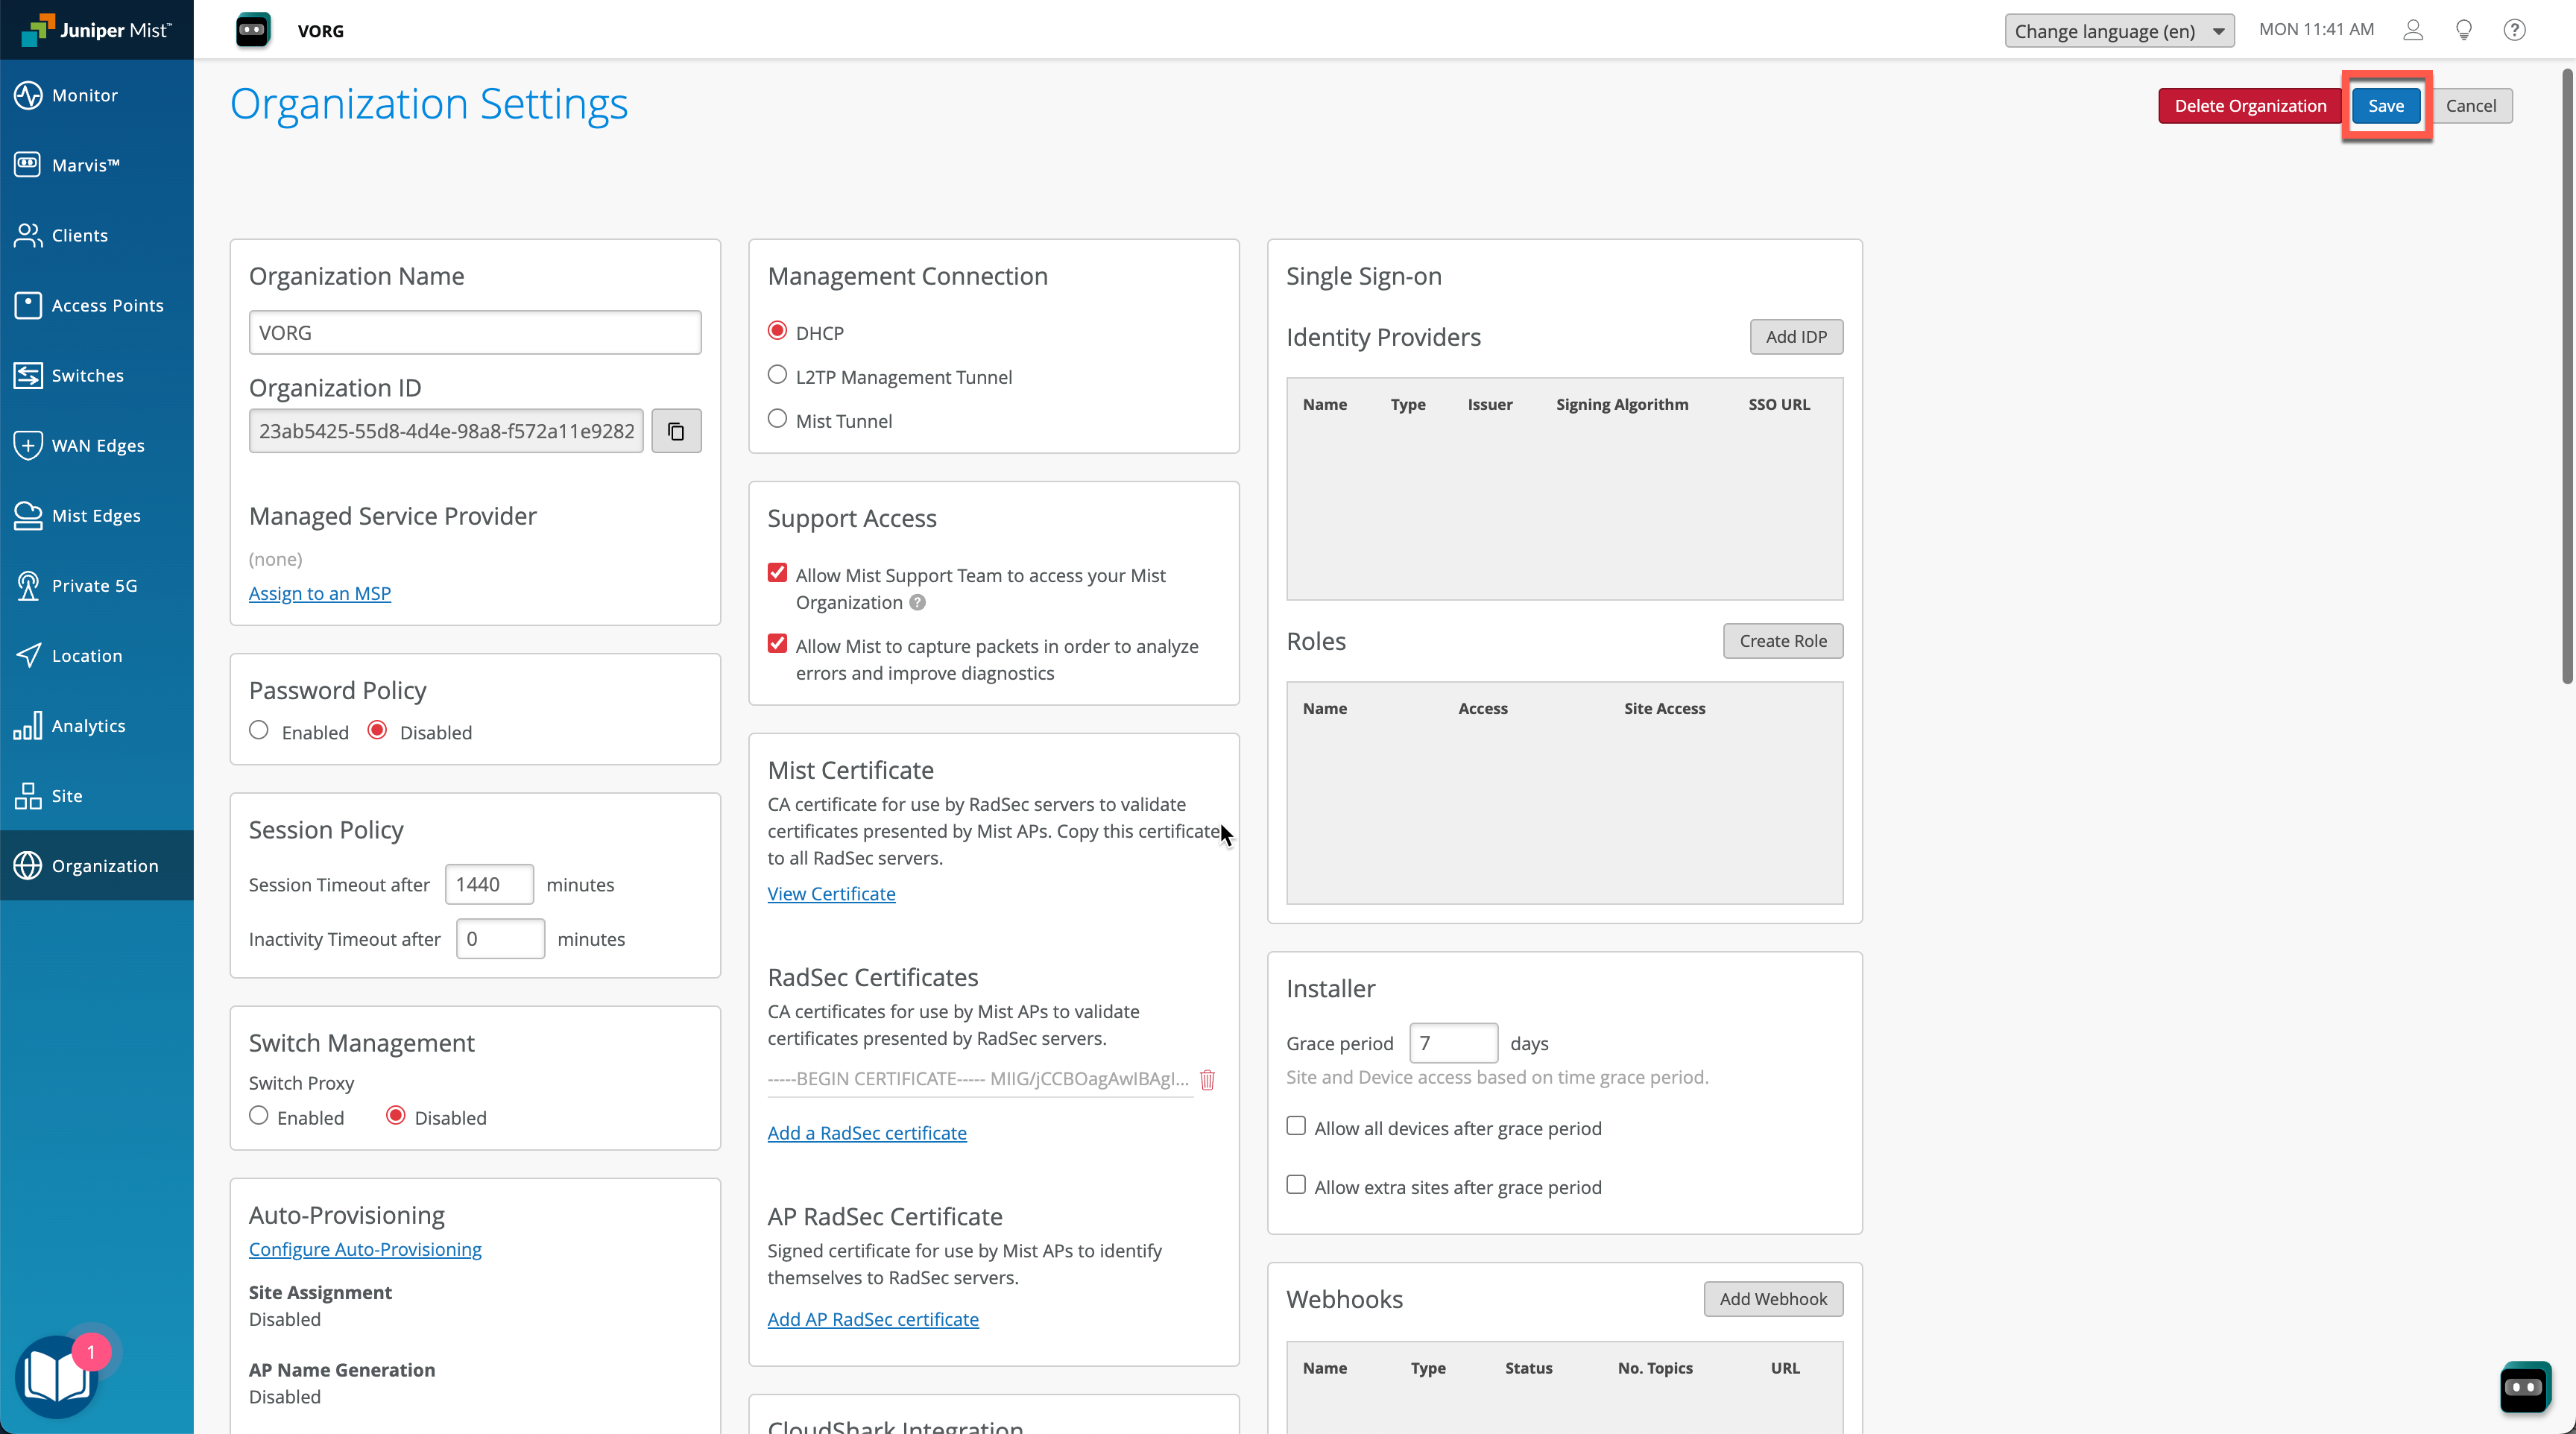The width and height of the screenshot is (2576, 1434).
Task: Delete the RadSec certificate with trash icon
Action: click(1207, 1080)
